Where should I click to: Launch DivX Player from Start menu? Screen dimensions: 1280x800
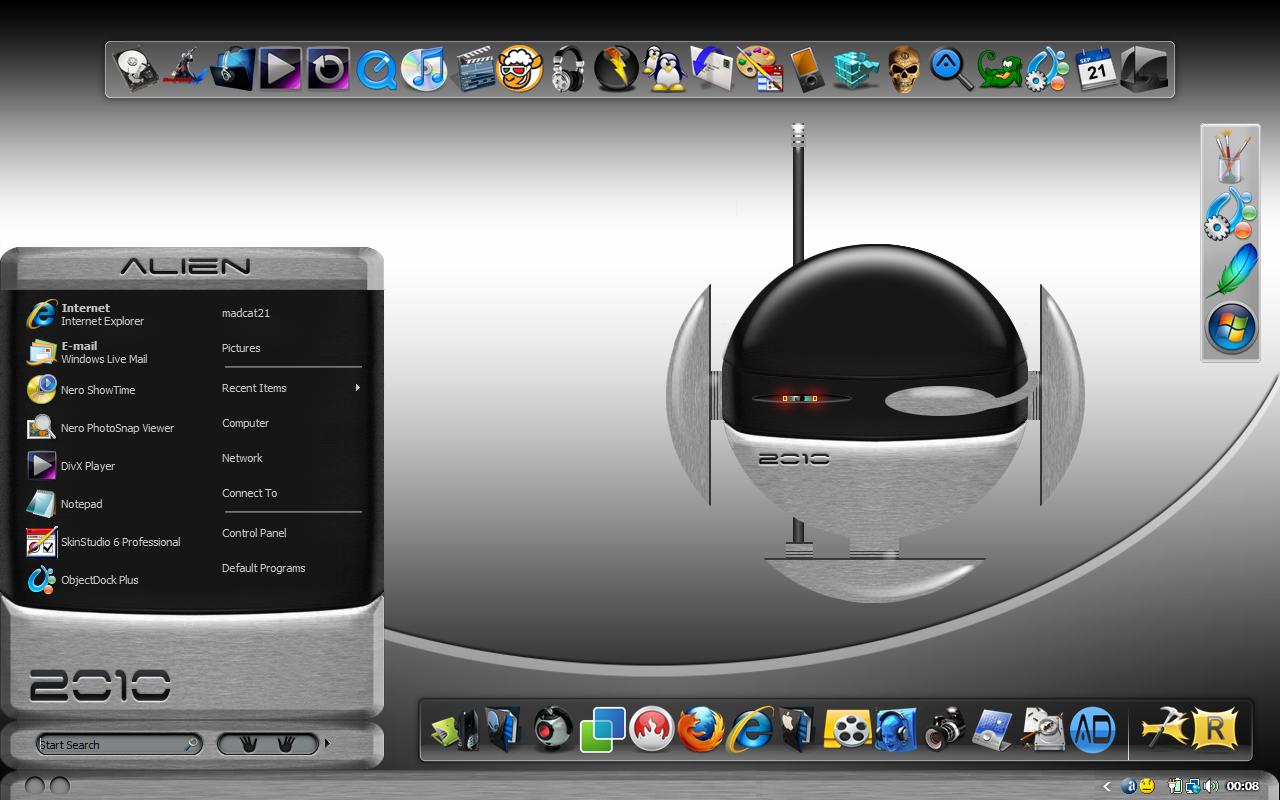(x=72, y=466)
